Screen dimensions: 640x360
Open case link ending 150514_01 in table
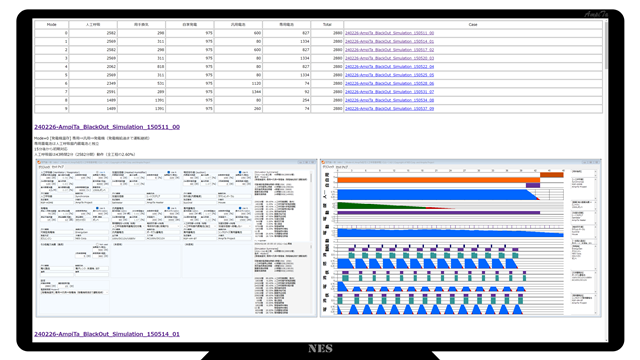(x=389, y=42)
